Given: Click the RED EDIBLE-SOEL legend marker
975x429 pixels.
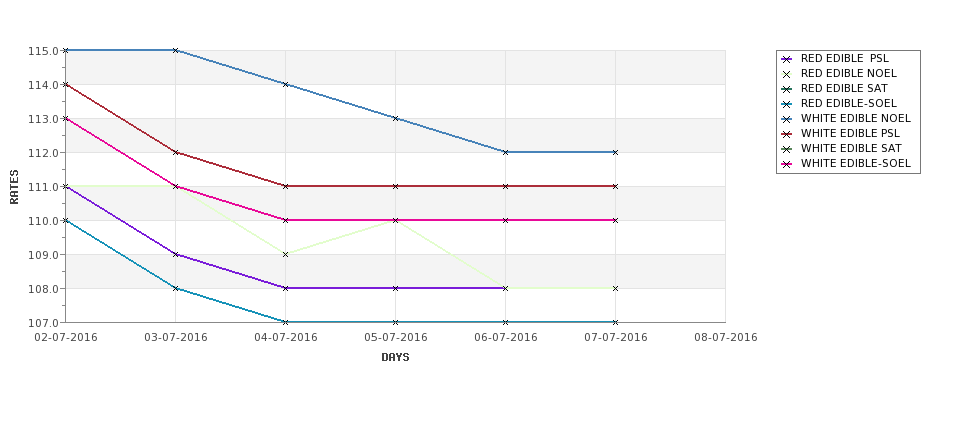Looking at the screenshot, I should pos(787,104).
